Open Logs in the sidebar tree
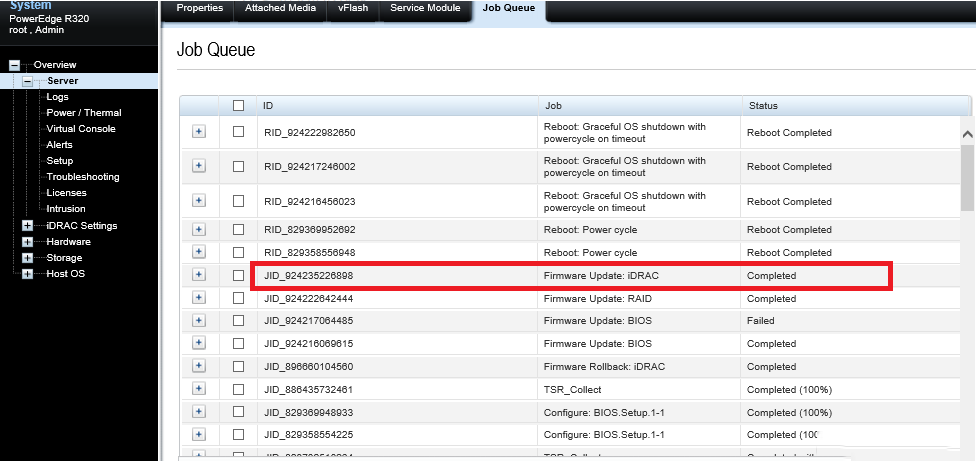Viewport: 976px width, 461px height. 57,96
